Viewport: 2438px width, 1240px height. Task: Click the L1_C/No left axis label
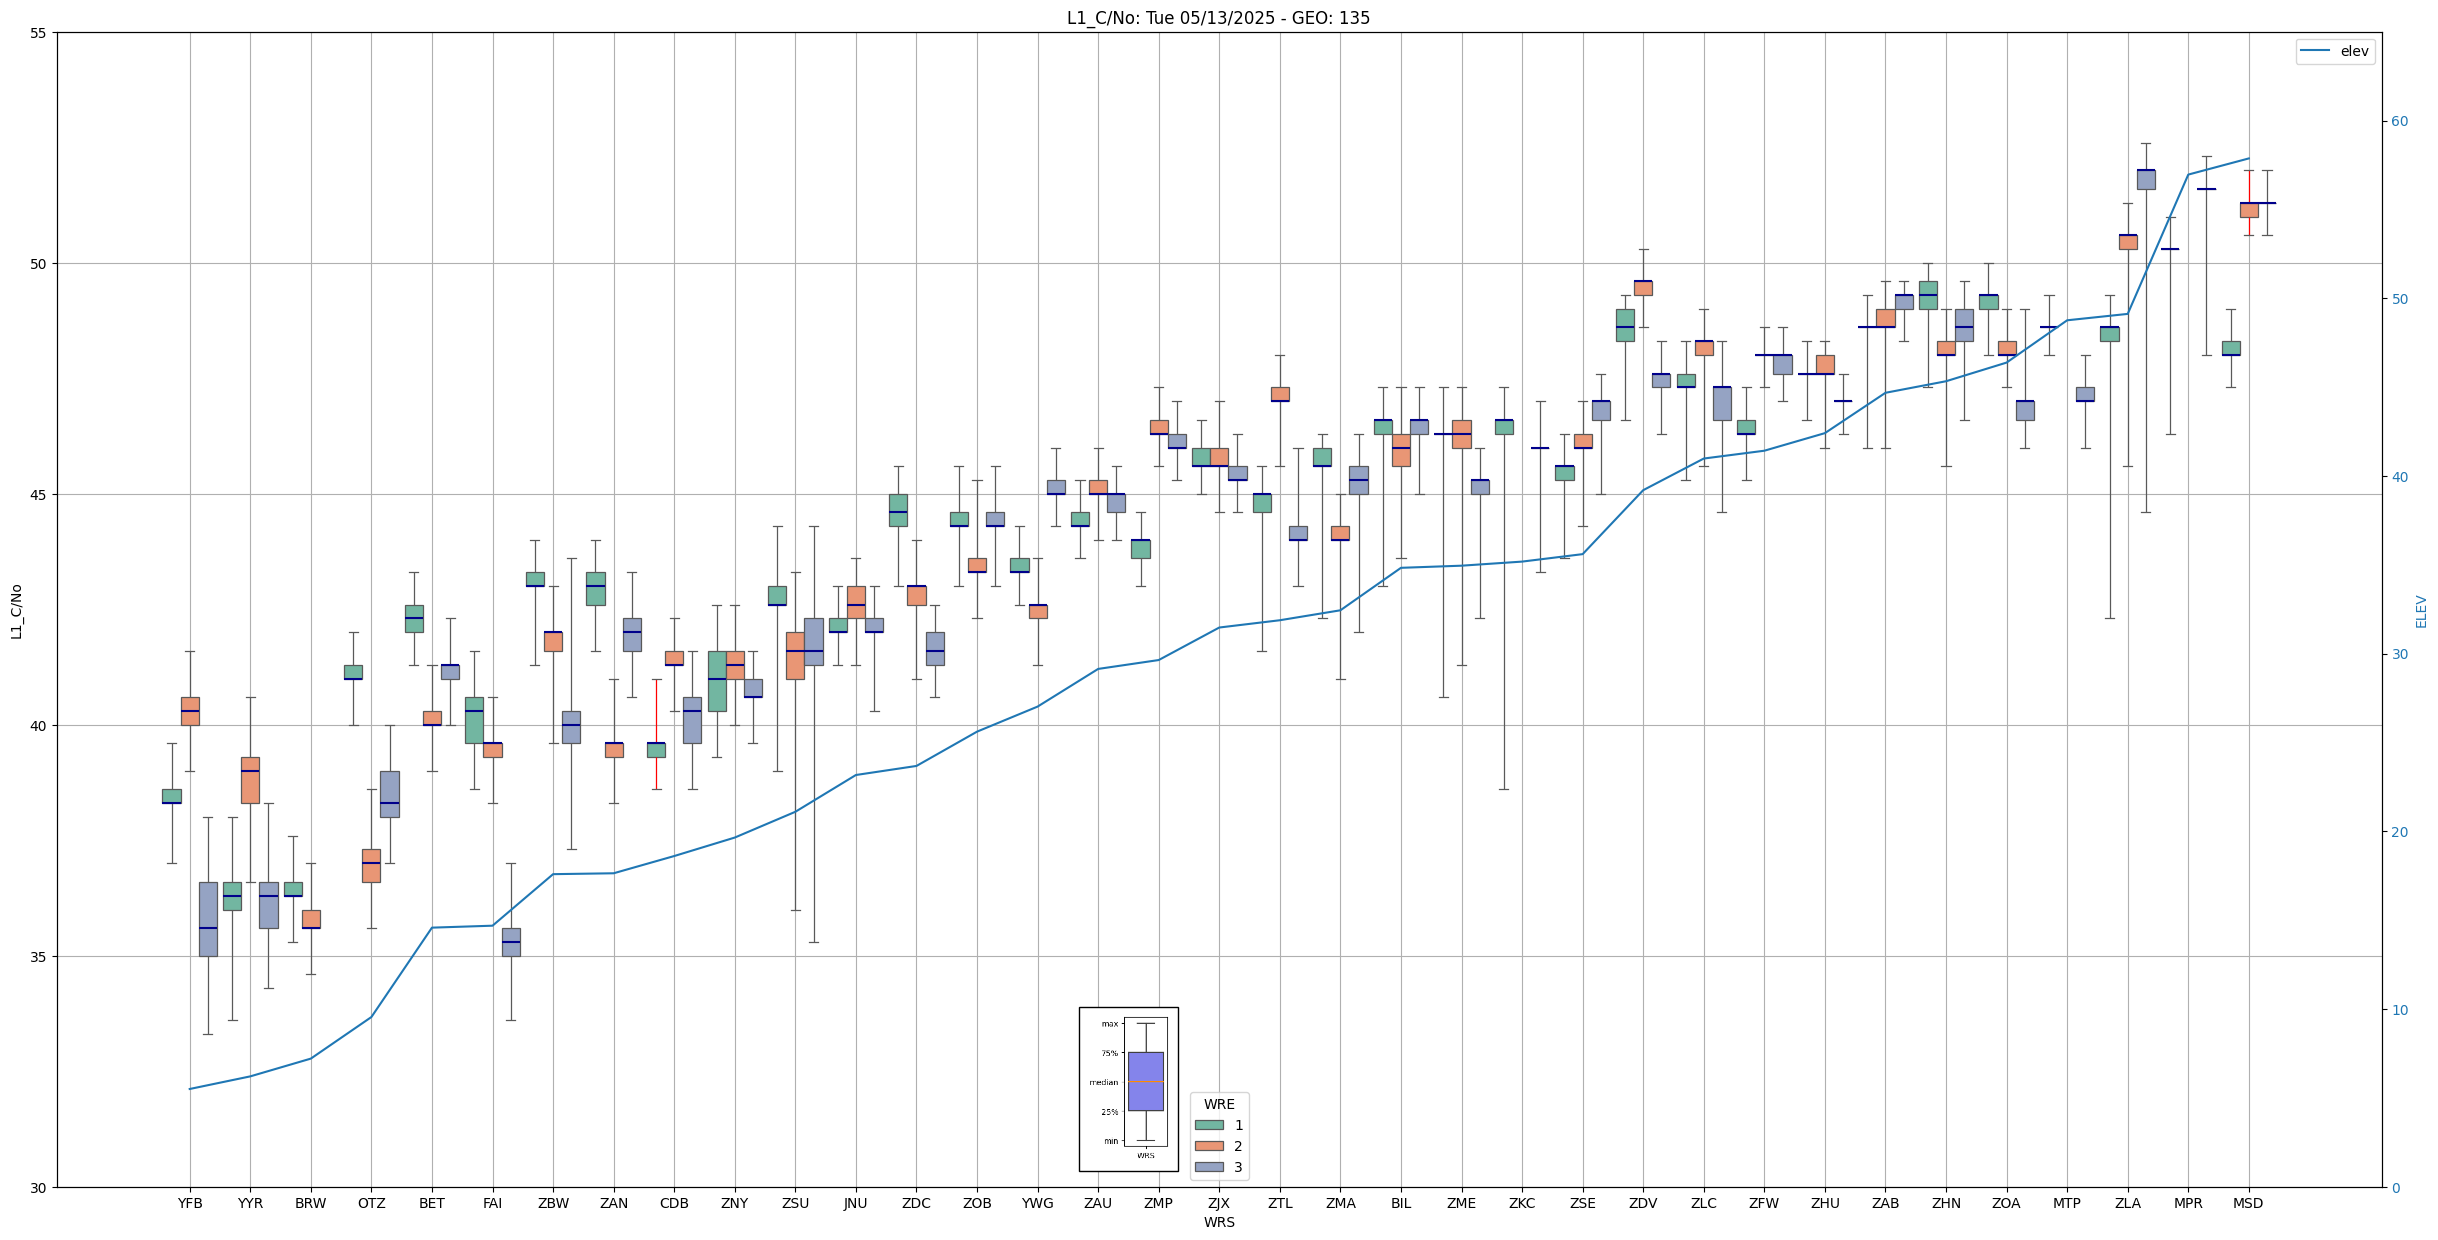pyautogui.click(x=16, y=611)
